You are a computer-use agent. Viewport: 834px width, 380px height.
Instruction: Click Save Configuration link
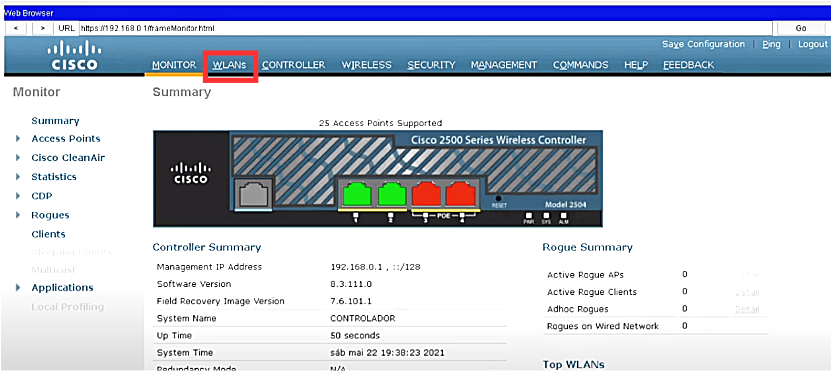pos(703,44)
